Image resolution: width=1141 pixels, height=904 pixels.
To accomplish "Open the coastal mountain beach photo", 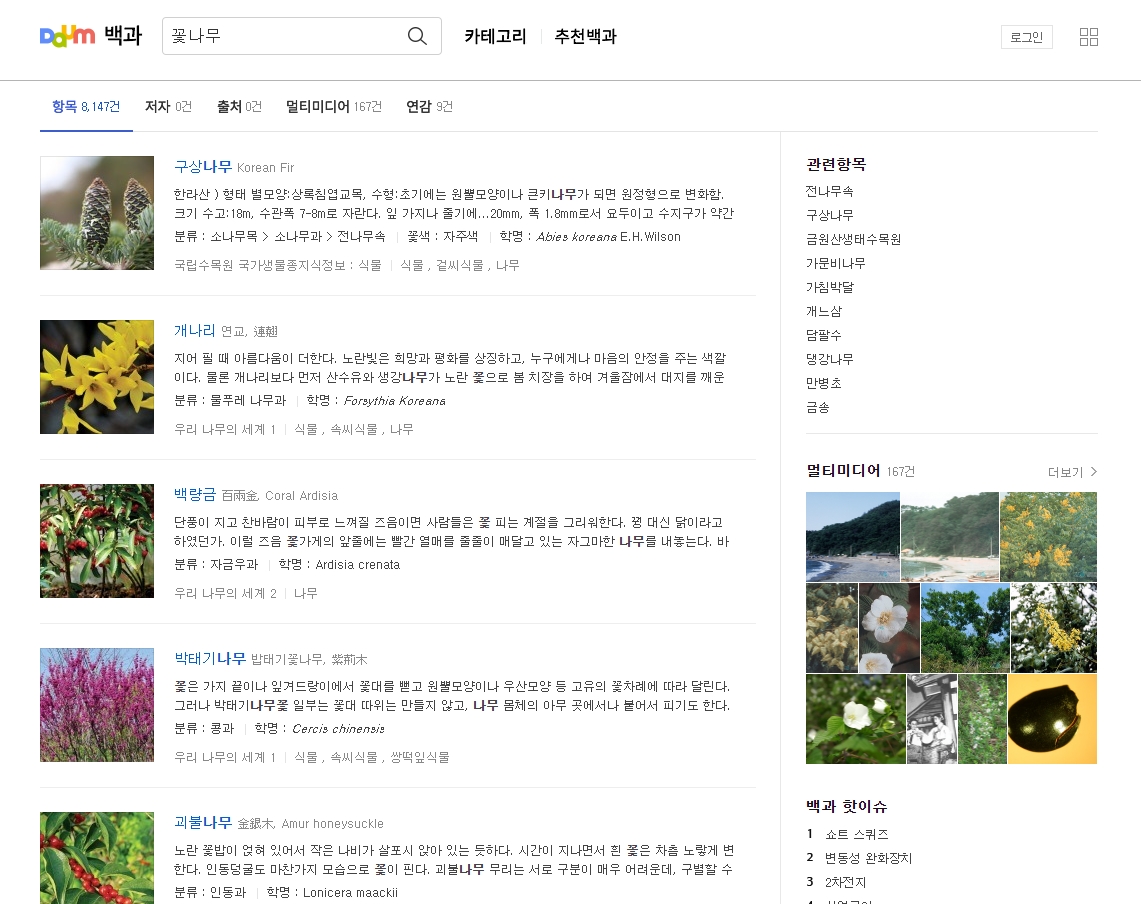I will [x=853, y=536].
